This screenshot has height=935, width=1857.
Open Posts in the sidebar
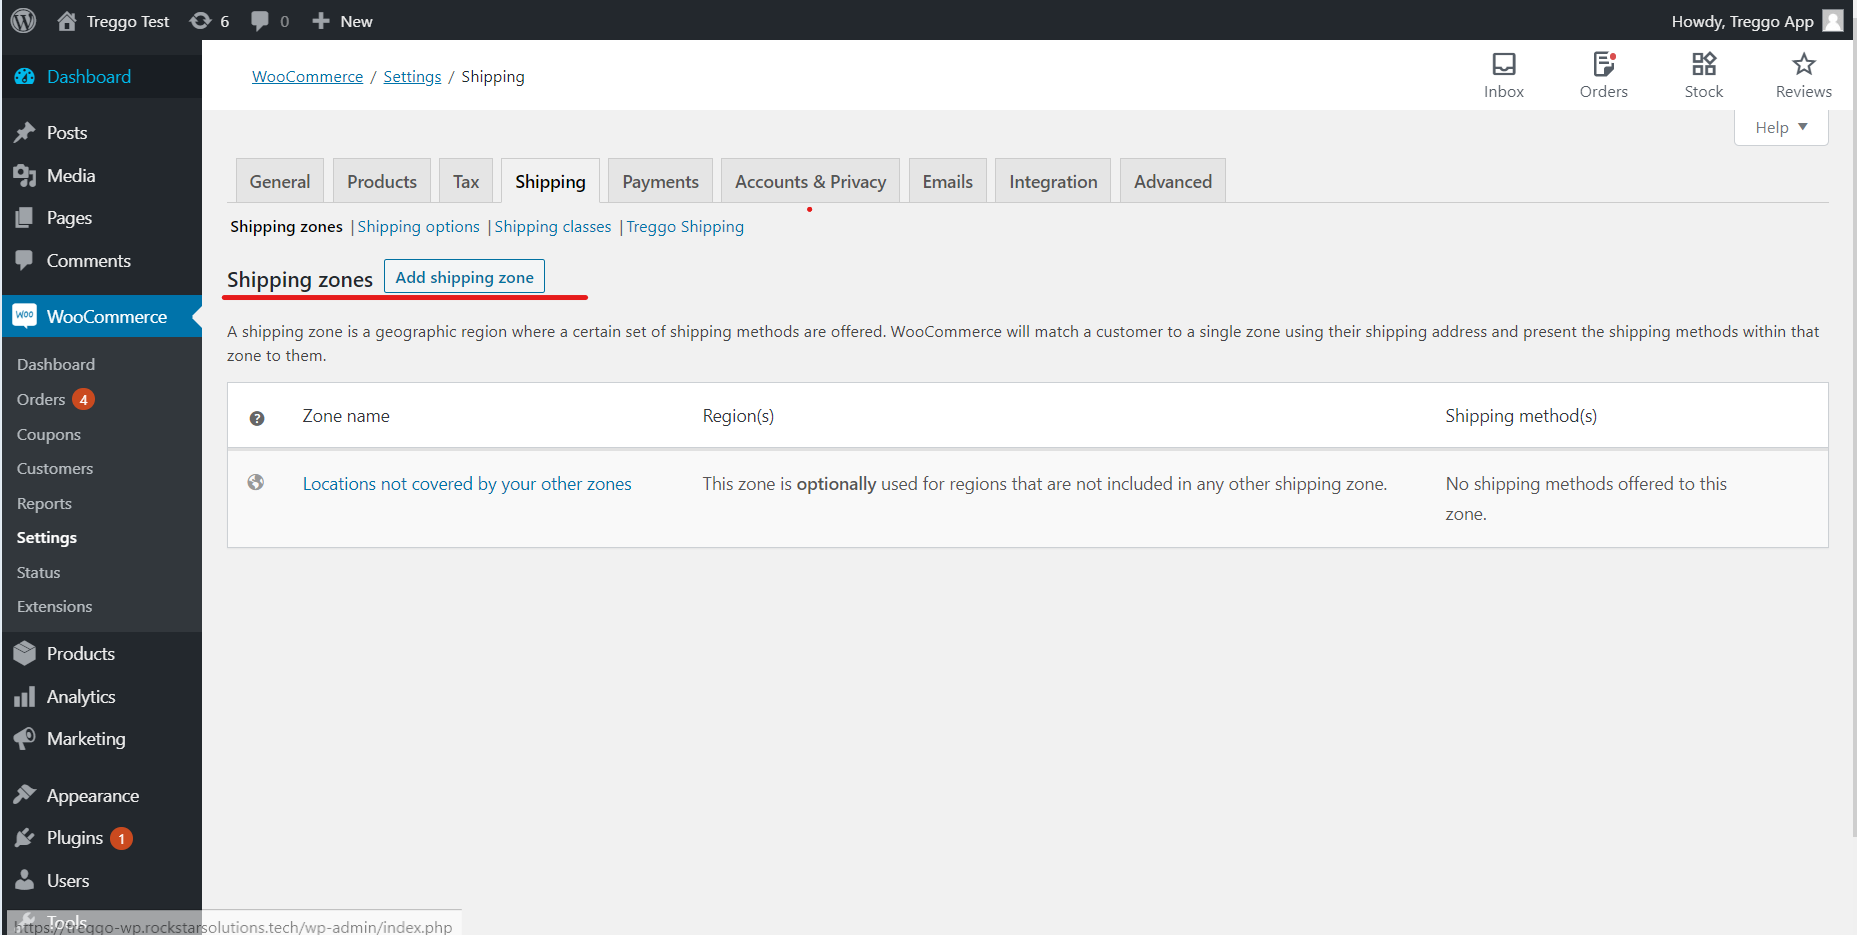click(x=101, y=133)
